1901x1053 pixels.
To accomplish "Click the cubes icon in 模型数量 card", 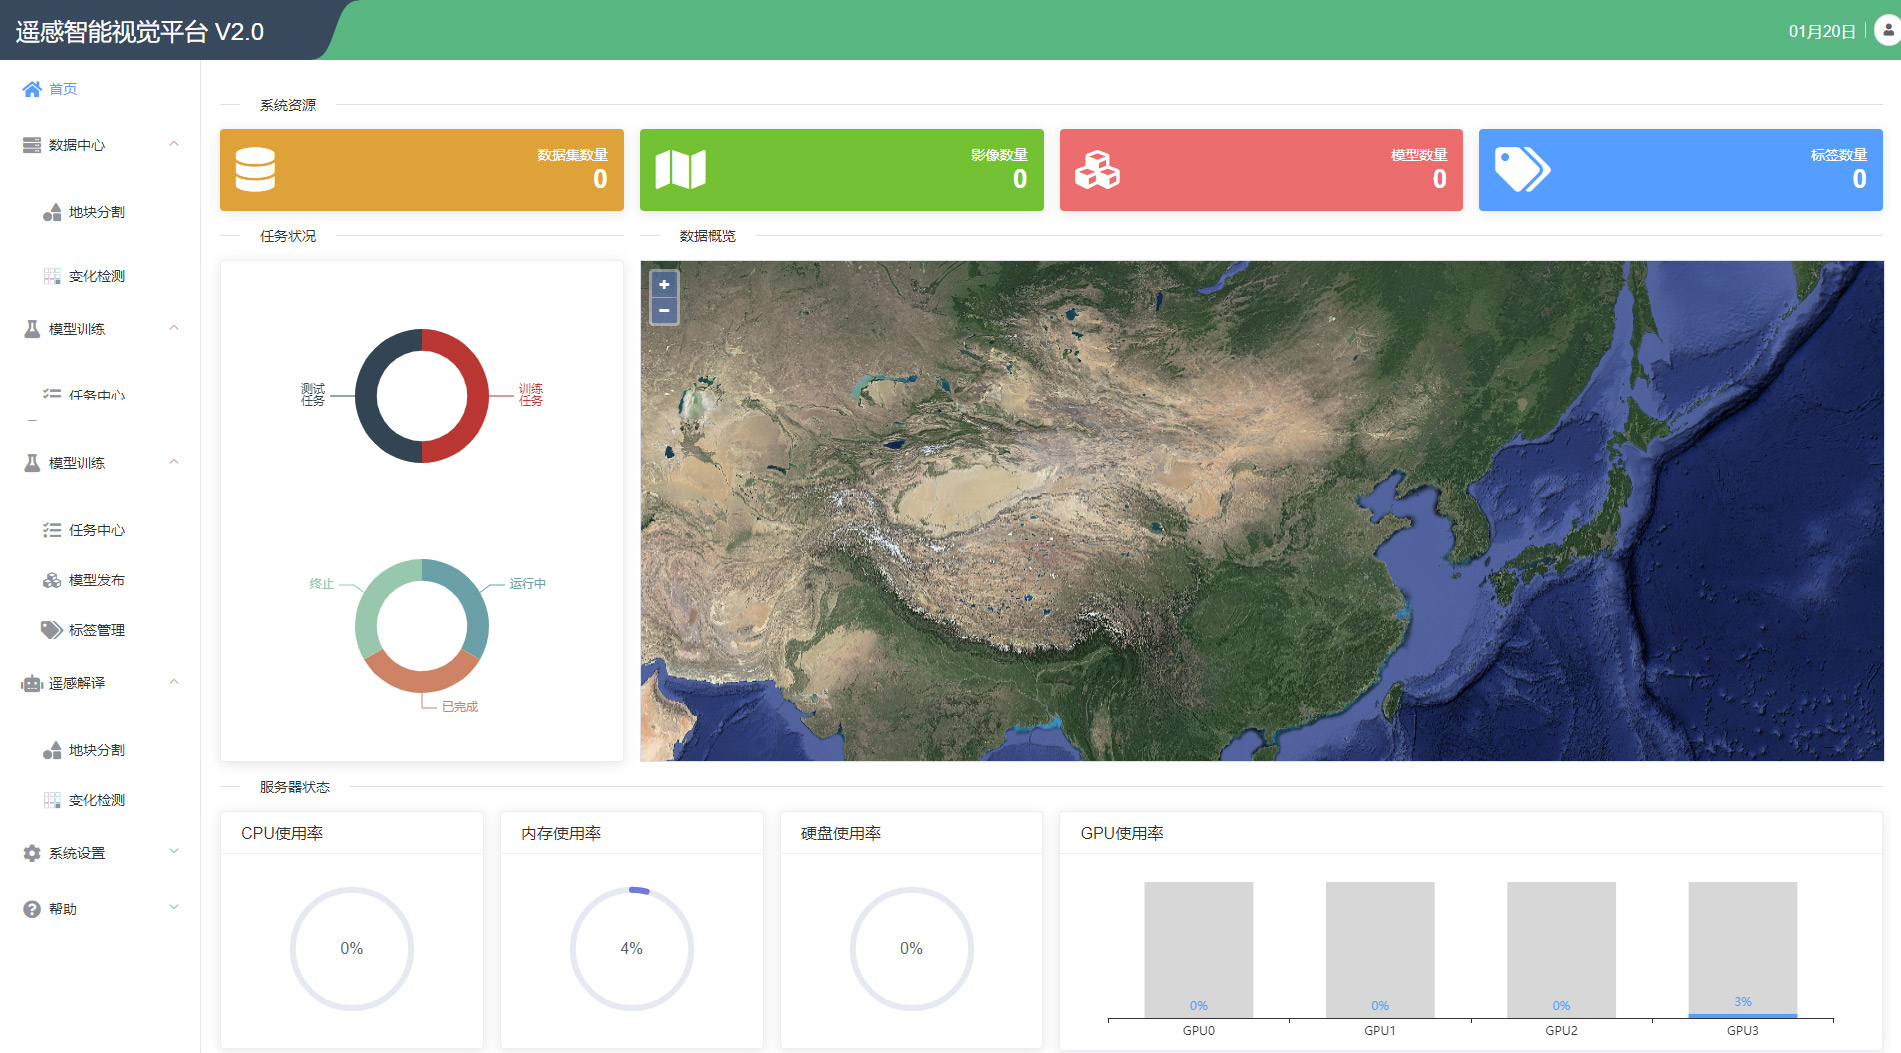I will click(x=1097, y=170).
